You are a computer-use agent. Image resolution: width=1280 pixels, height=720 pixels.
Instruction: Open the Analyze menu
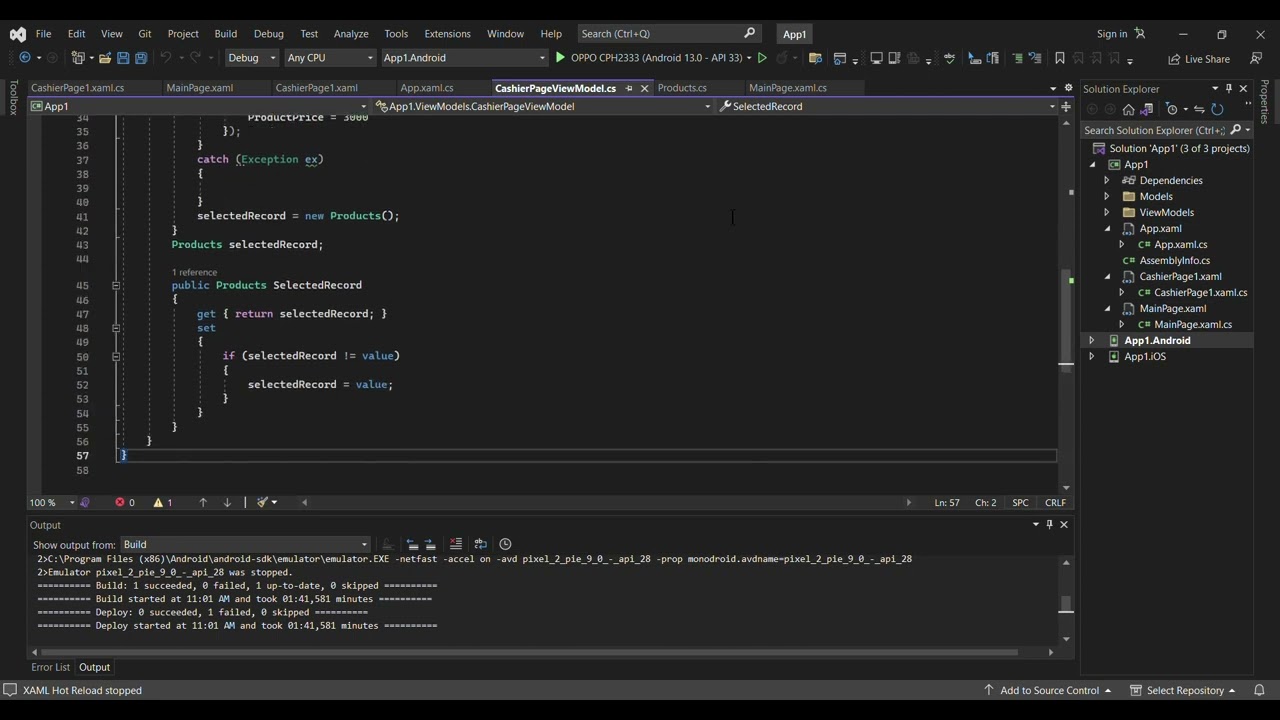tap(351, 34)
